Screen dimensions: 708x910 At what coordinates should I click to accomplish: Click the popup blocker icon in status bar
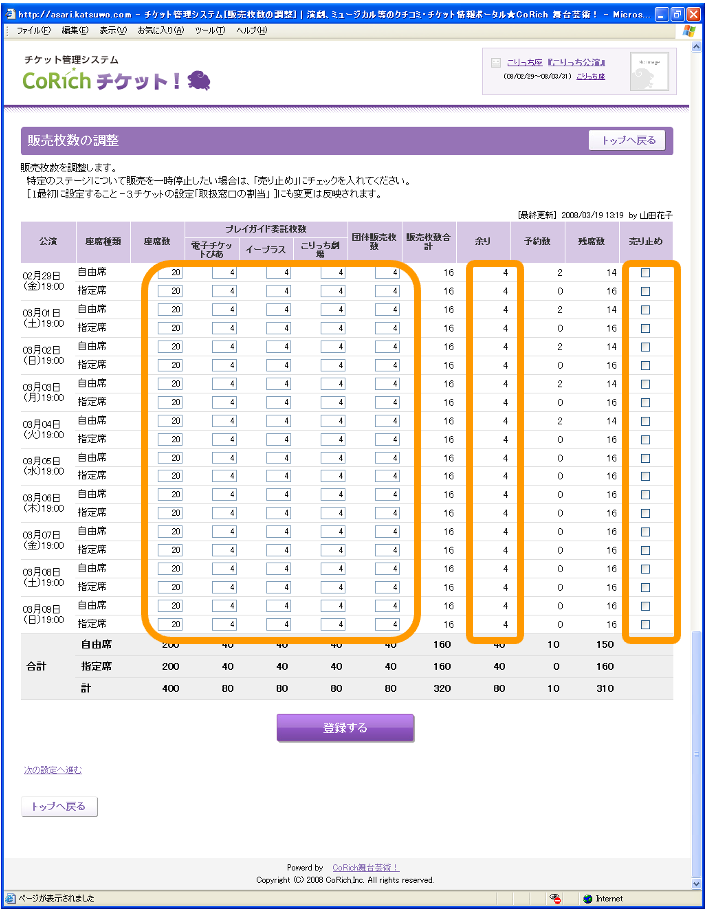(x=555, y=898)
